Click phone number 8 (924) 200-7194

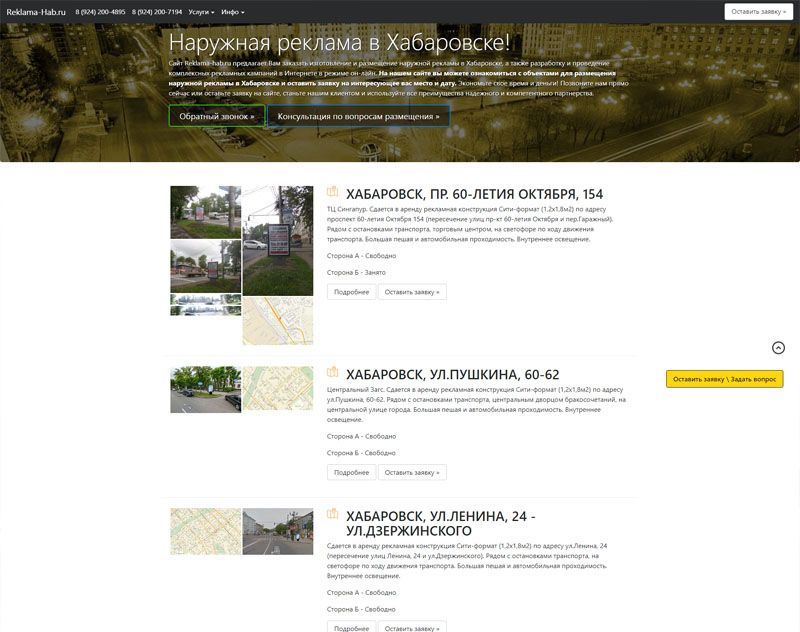tap(157, 12)
